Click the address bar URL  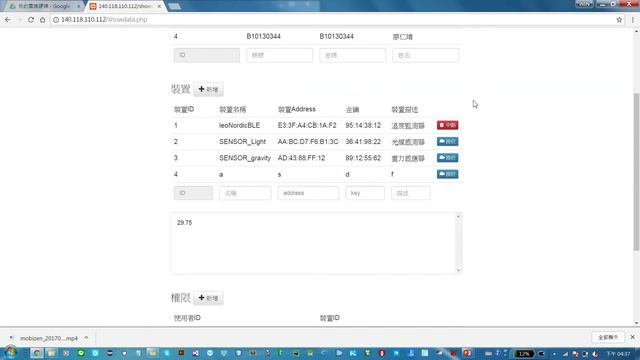click(x=104, y=20)
